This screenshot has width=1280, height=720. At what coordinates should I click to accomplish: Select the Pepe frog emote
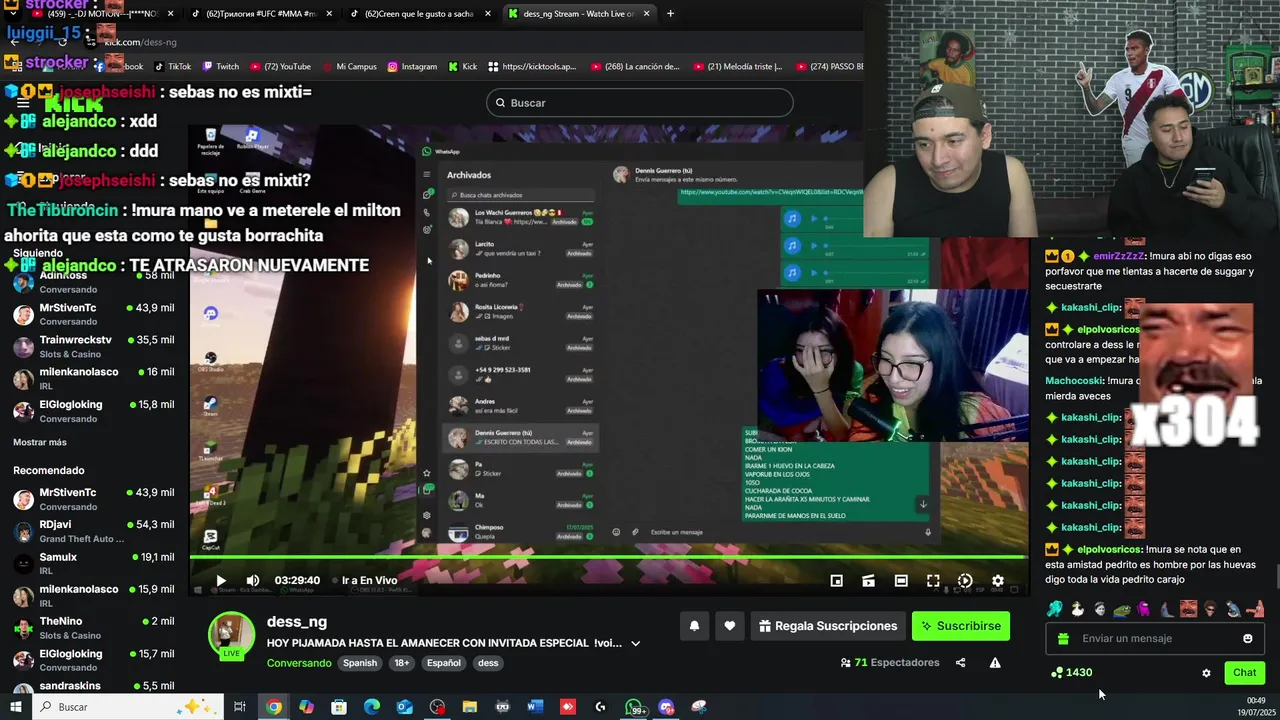point(1122,609)
